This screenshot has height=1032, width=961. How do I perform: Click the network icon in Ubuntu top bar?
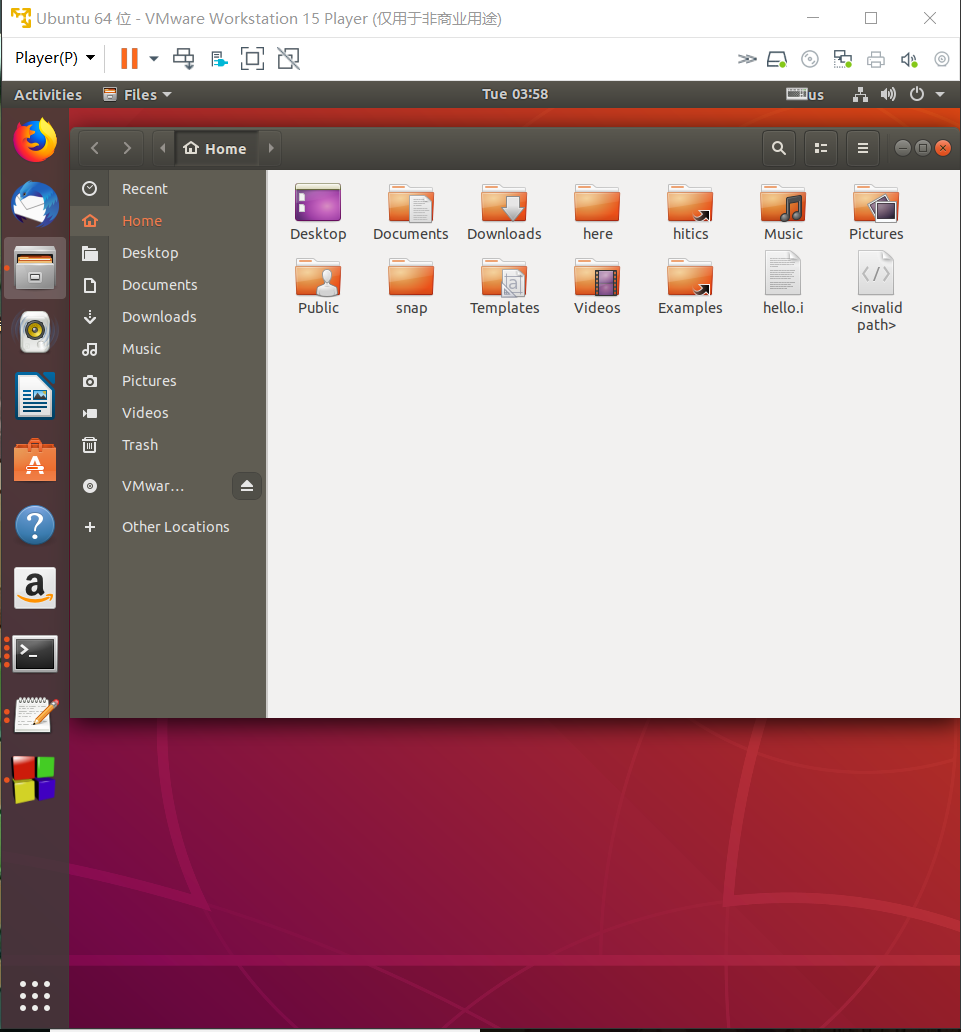click(x=860, y=94)
